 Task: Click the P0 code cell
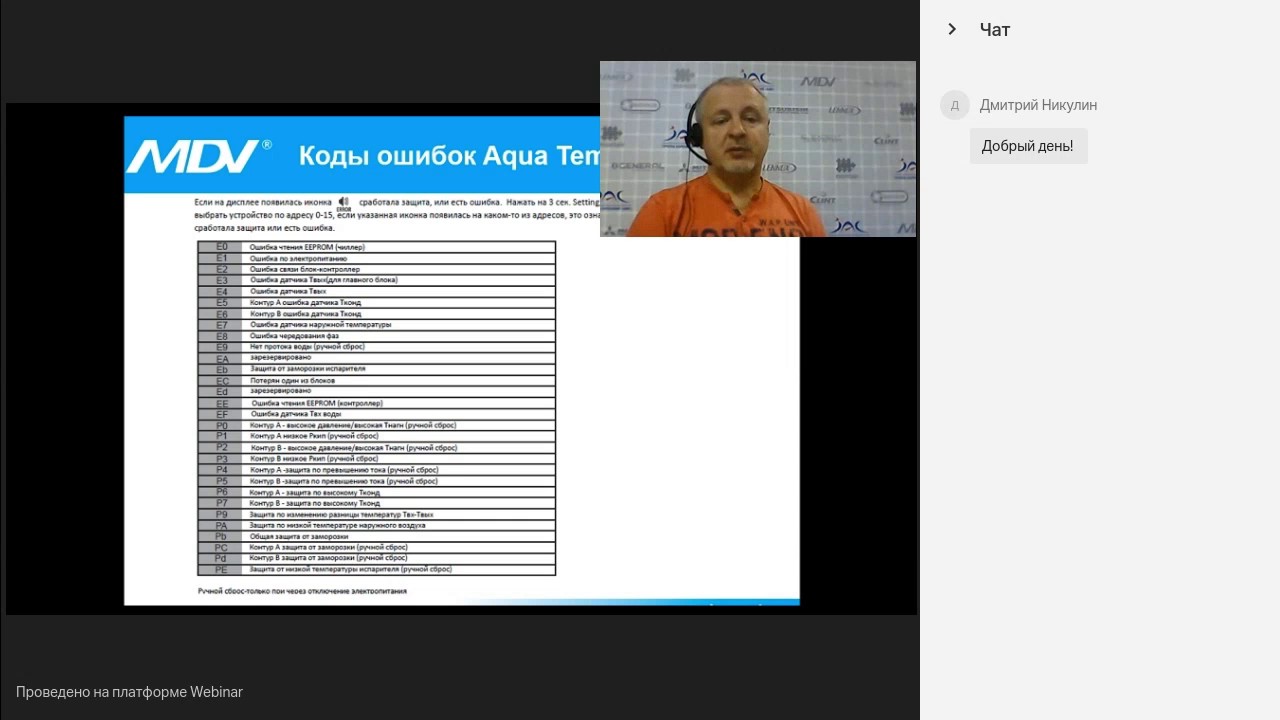tap(222, 425)
